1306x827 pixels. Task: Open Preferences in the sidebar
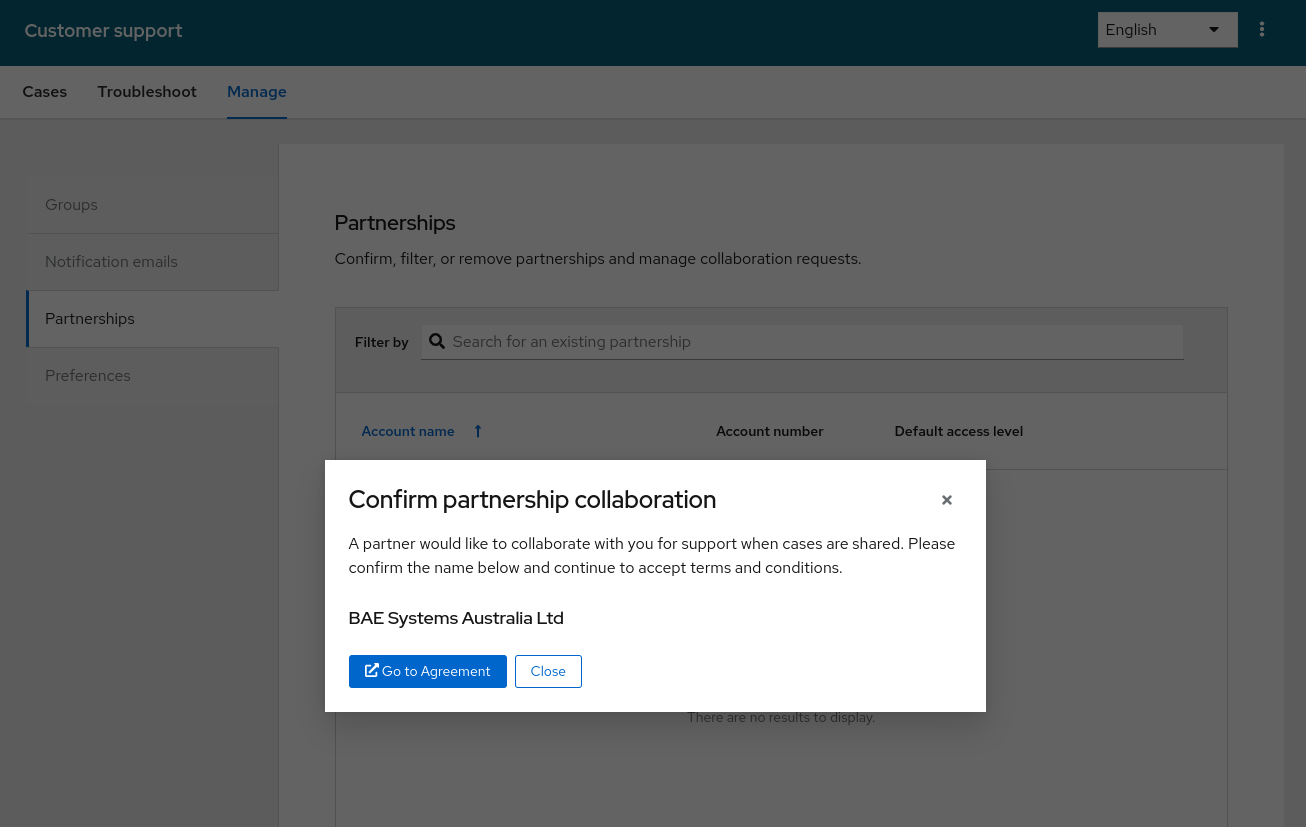(152, 376)
